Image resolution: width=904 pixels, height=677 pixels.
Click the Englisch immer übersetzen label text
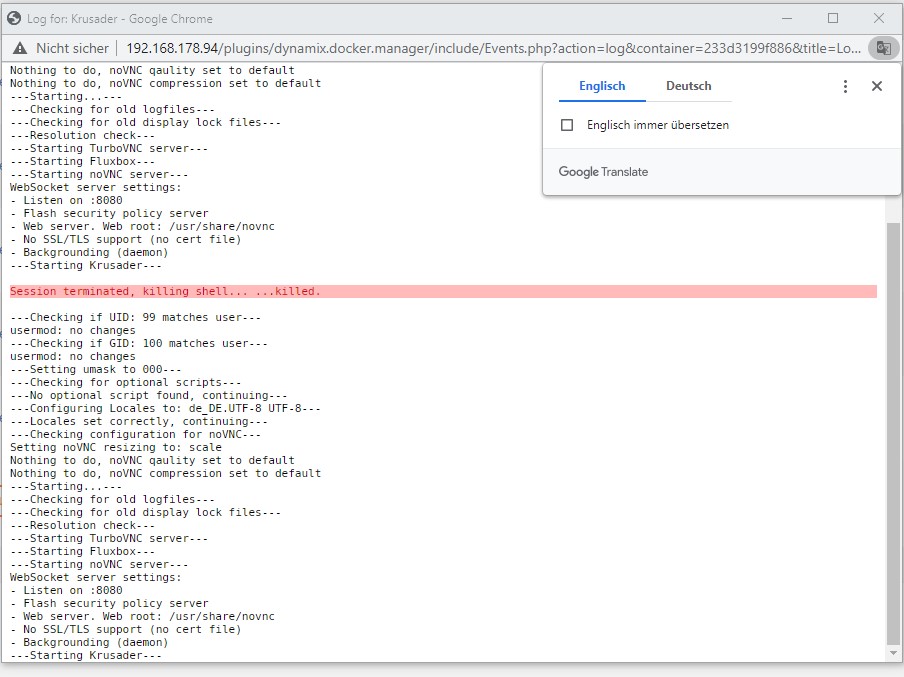[658, 125]
